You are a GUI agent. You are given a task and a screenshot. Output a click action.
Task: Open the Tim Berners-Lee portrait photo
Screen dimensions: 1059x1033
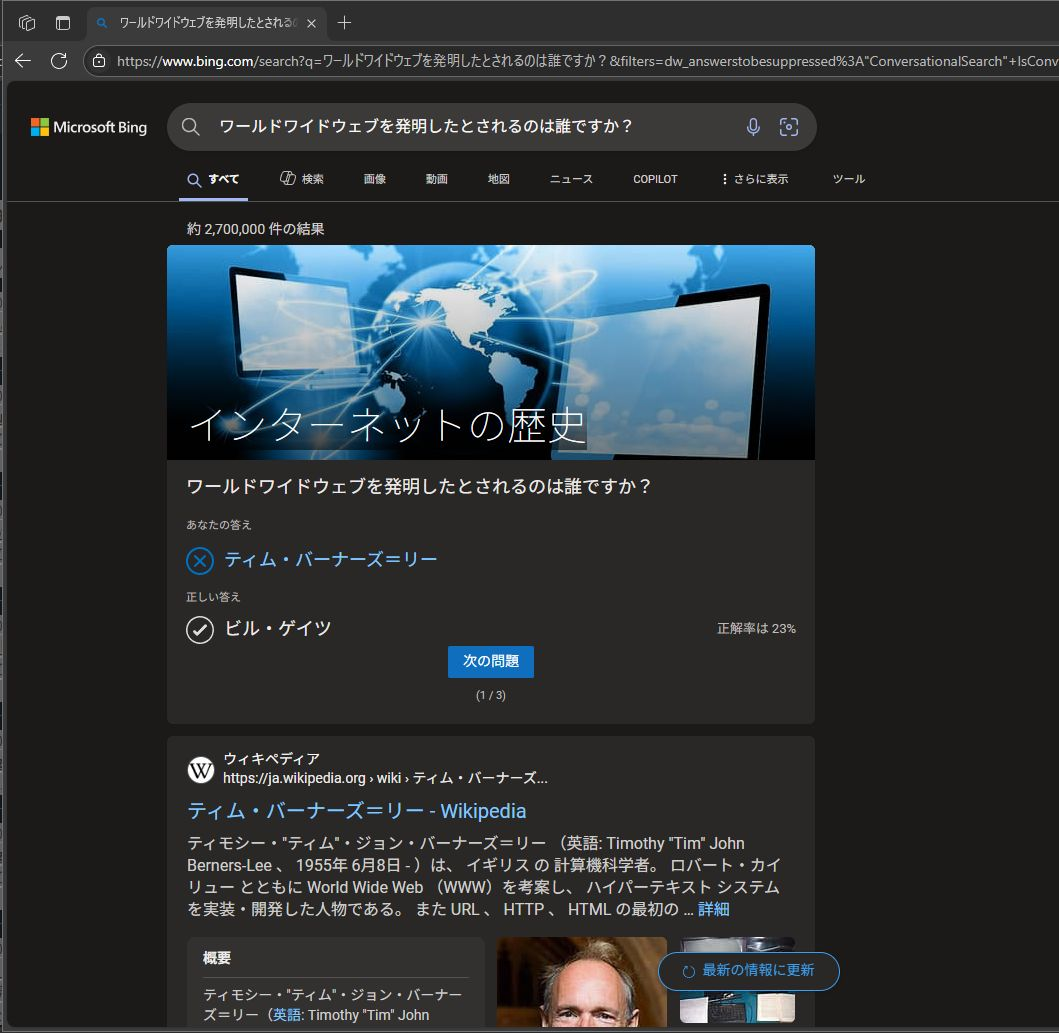(582, 982)
